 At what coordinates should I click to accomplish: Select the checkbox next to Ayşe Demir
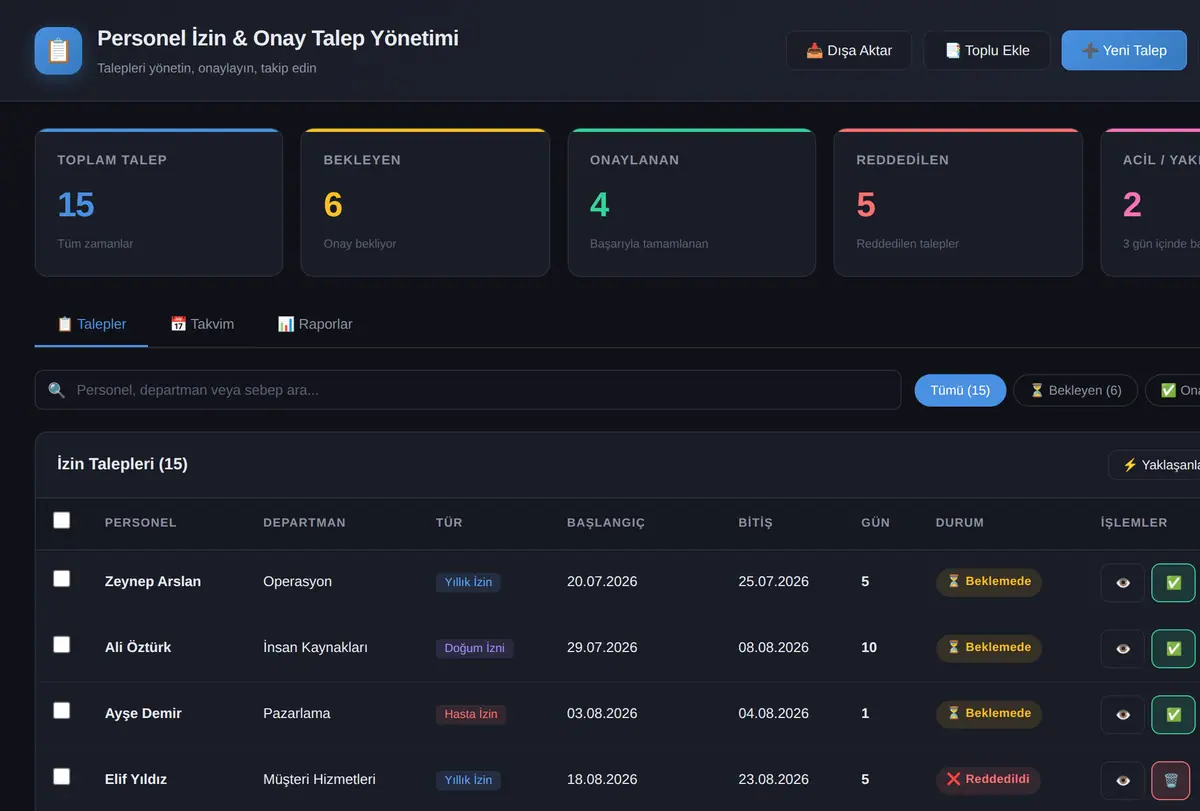point(62,710)
